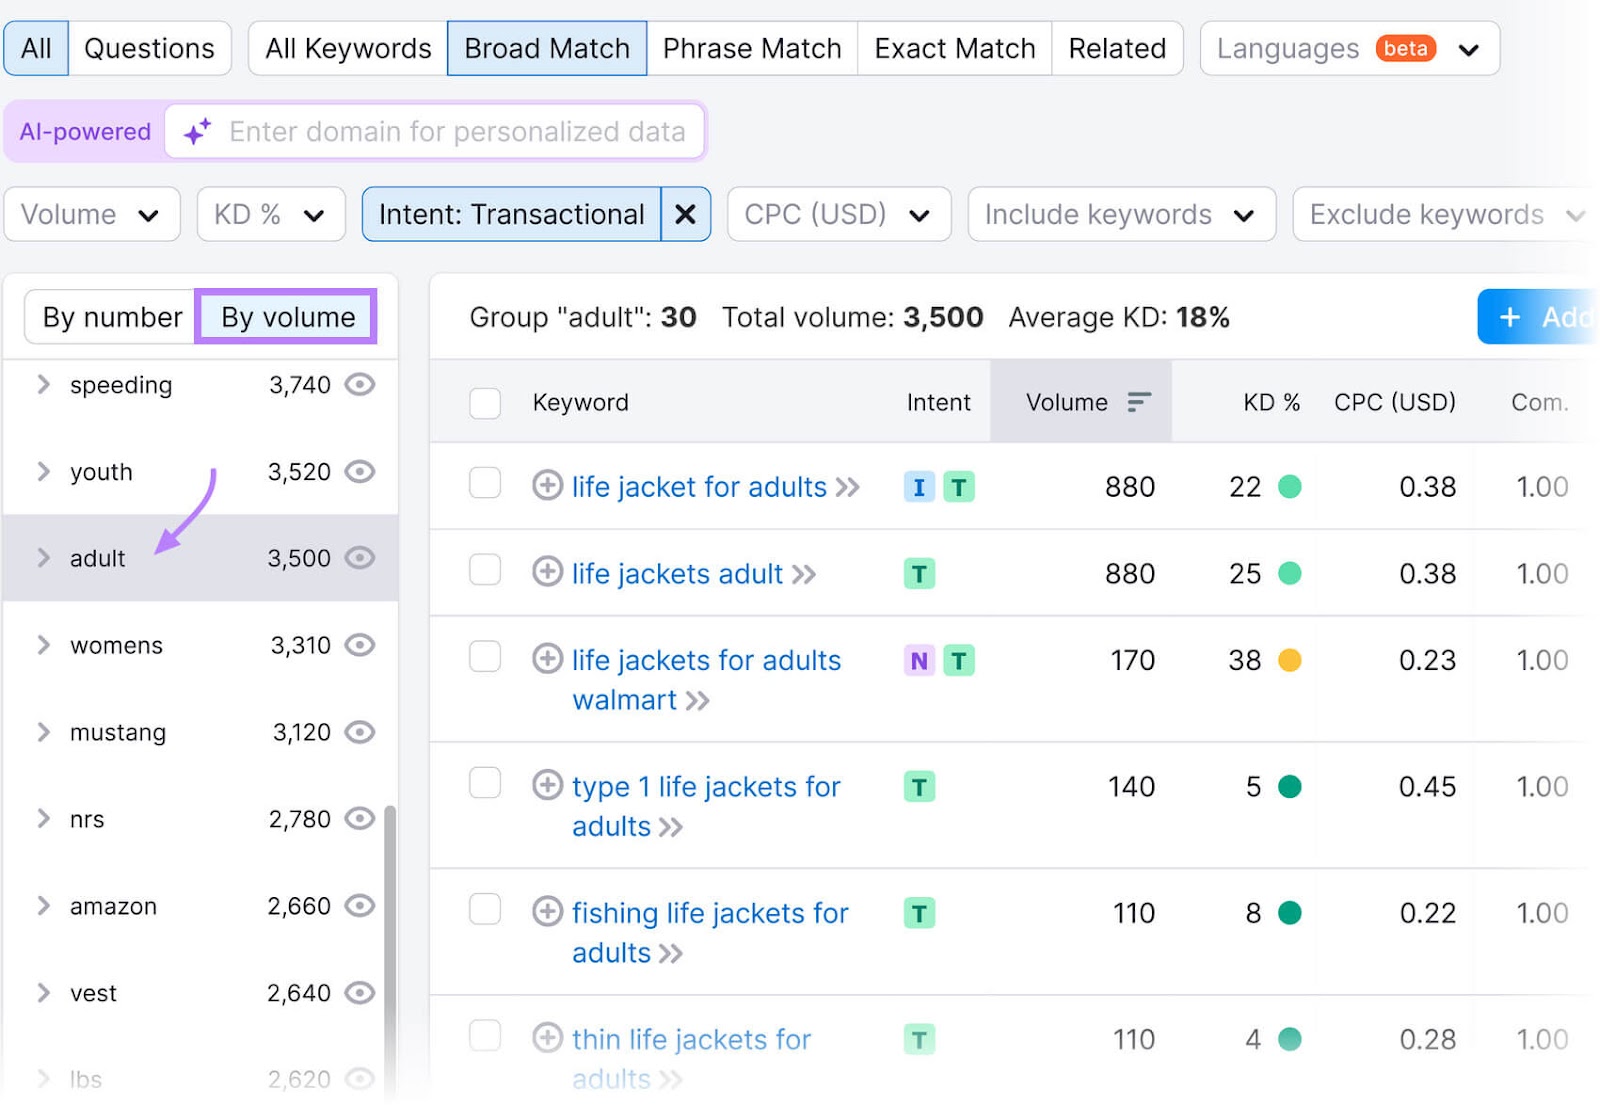Toggle visibility eye for vest group
Screen dimensions: 1600x1105
coord(360,992)
